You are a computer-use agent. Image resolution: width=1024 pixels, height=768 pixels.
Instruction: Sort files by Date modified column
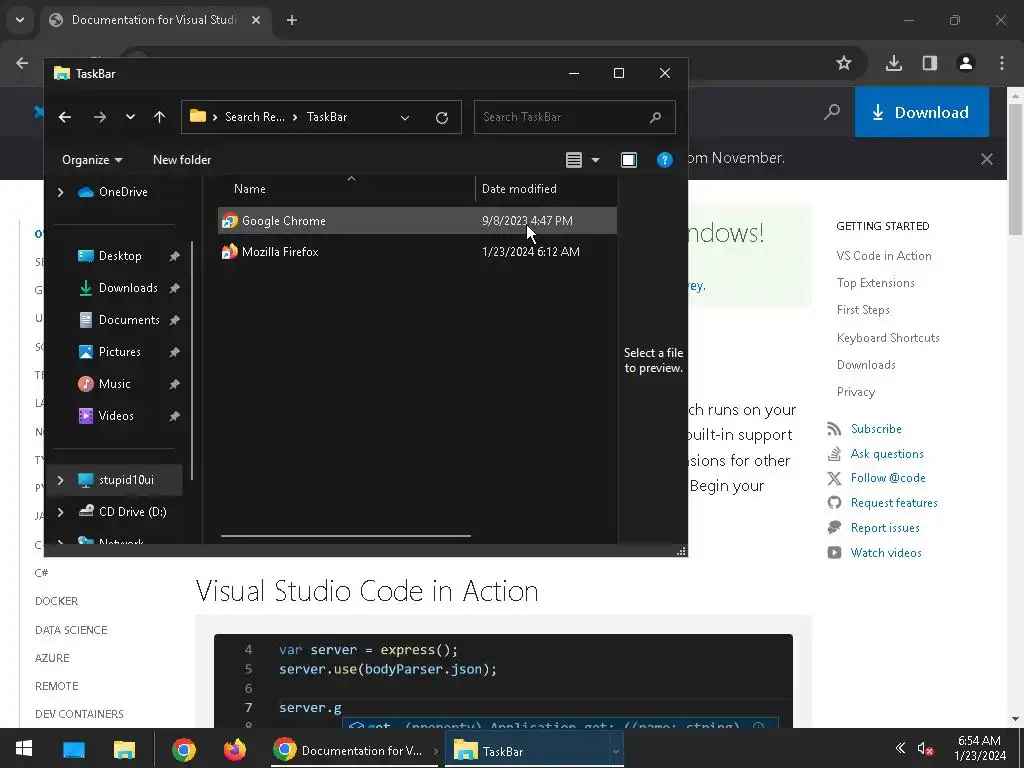point(519,189)
